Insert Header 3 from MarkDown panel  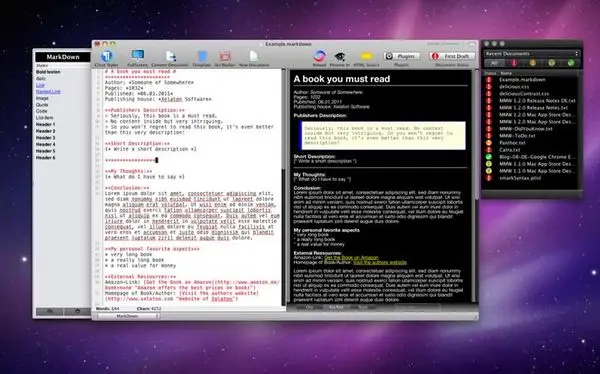click(46, 138)
